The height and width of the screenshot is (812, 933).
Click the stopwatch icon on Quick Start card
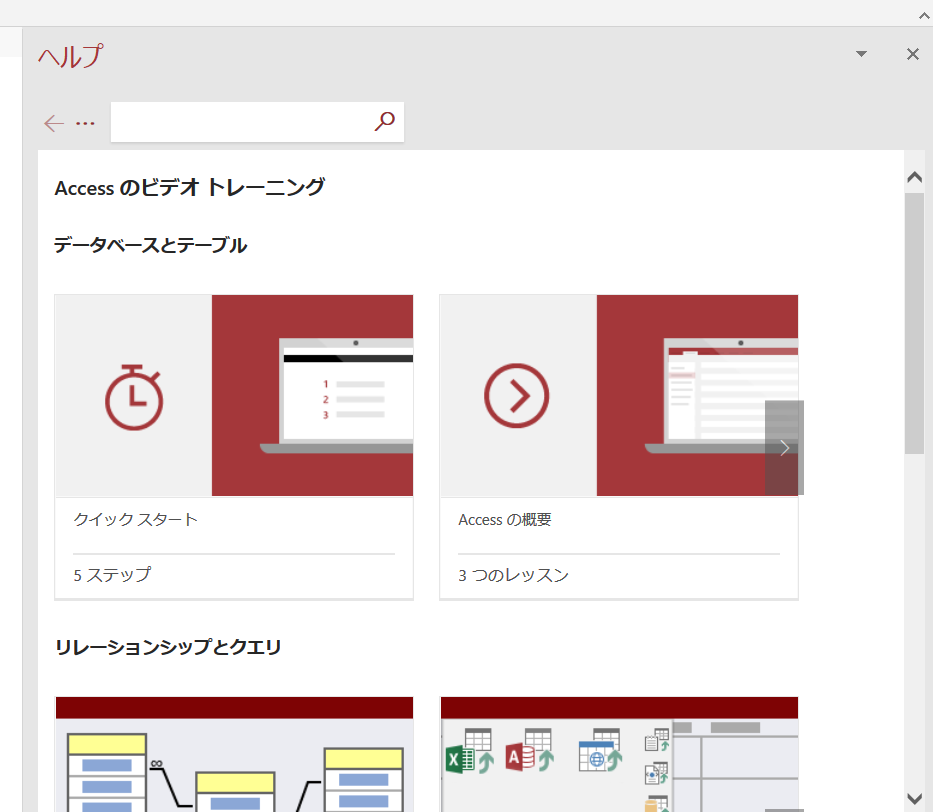134,397
